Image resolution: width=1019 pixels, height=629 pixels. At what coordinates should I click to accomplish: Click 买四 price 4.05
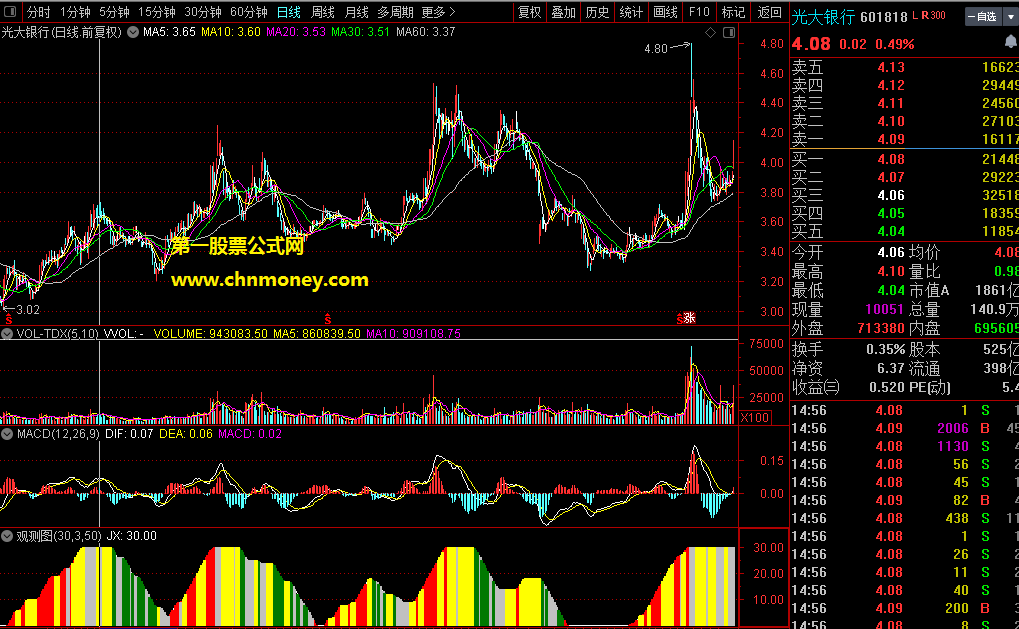pos(890,214)
